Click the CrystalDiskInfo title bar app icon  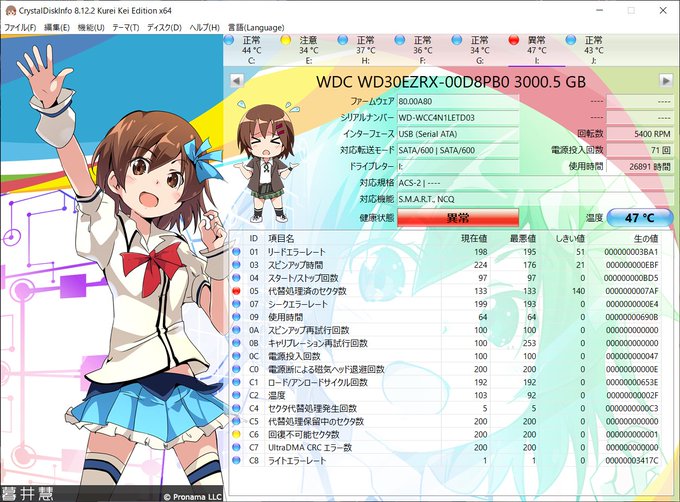(x=10, y=10)
